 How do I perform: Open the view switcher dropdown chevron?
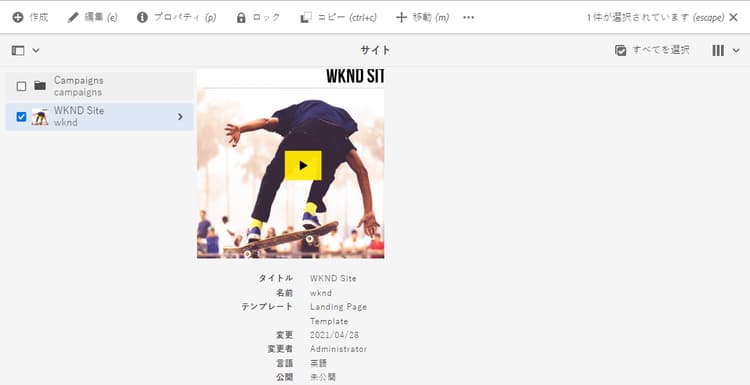click(736, 50)
